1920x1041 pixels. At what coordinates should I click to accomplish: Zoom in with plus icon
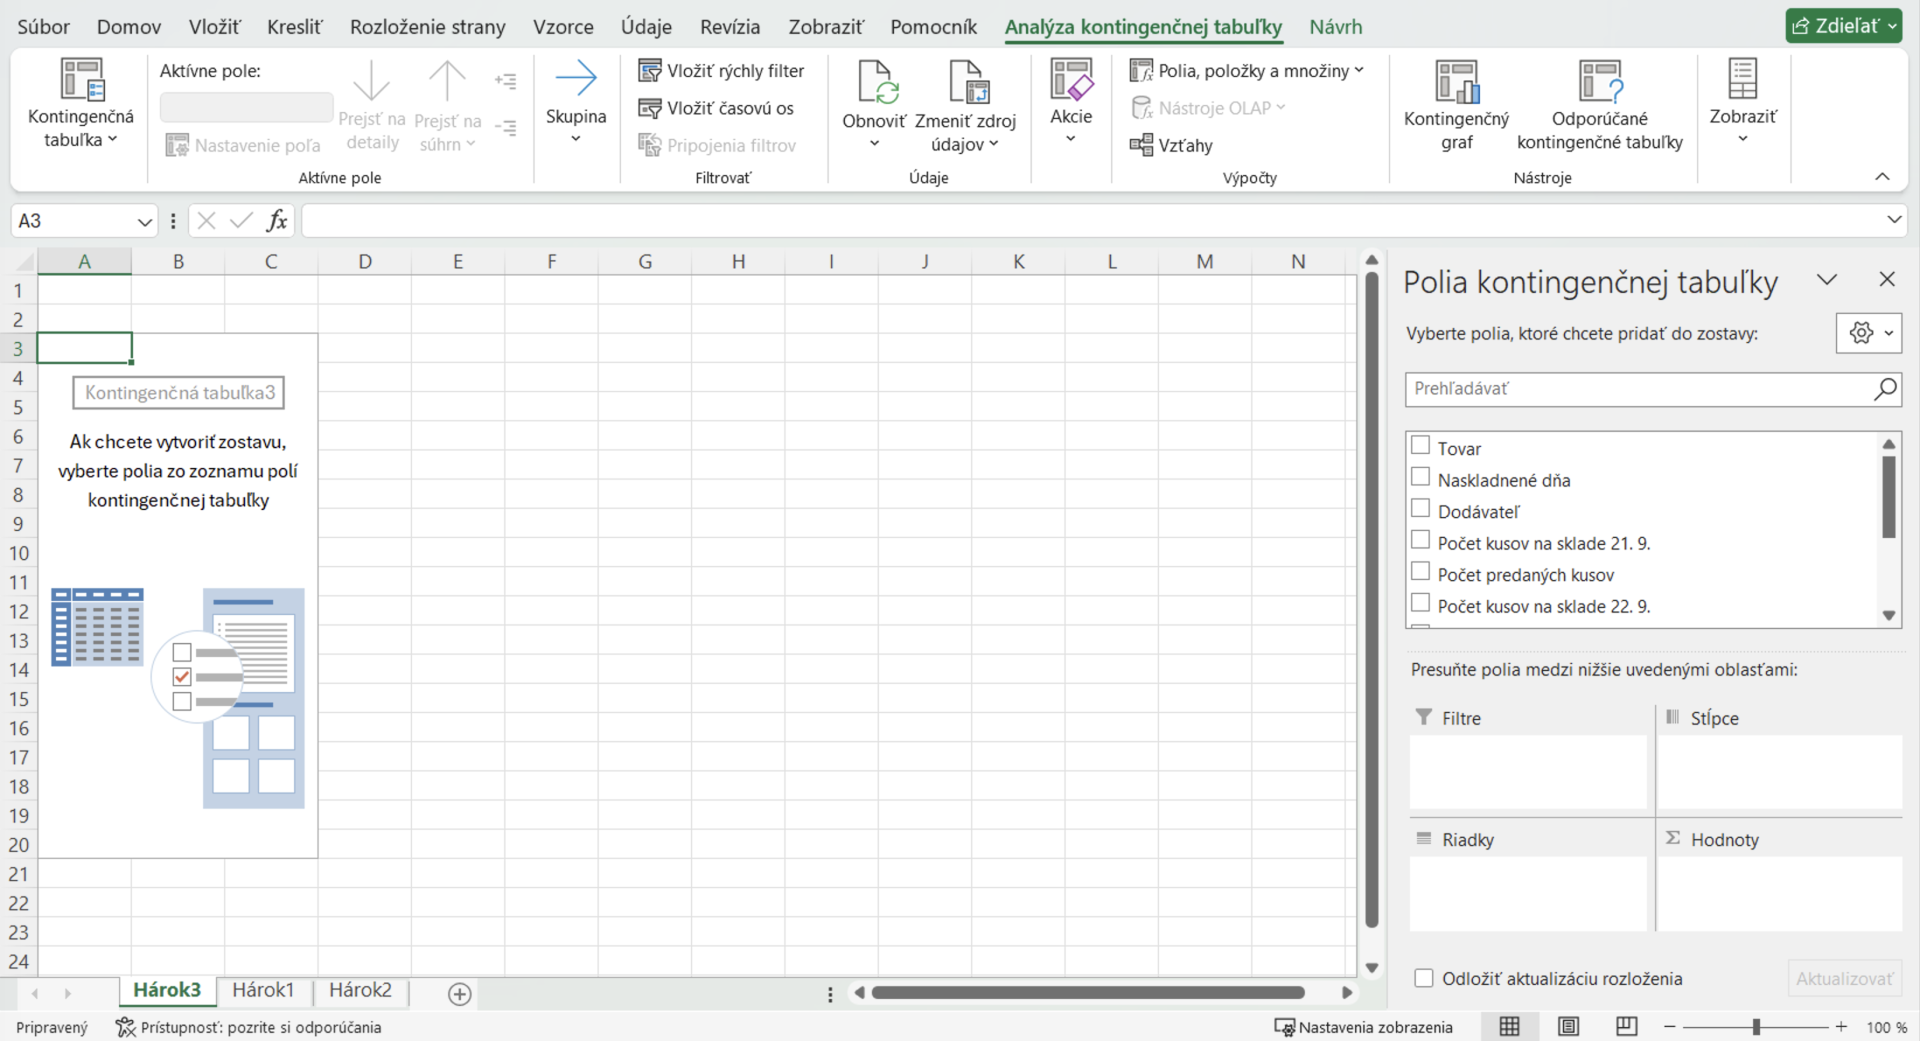click(x=1841, y=1027)
